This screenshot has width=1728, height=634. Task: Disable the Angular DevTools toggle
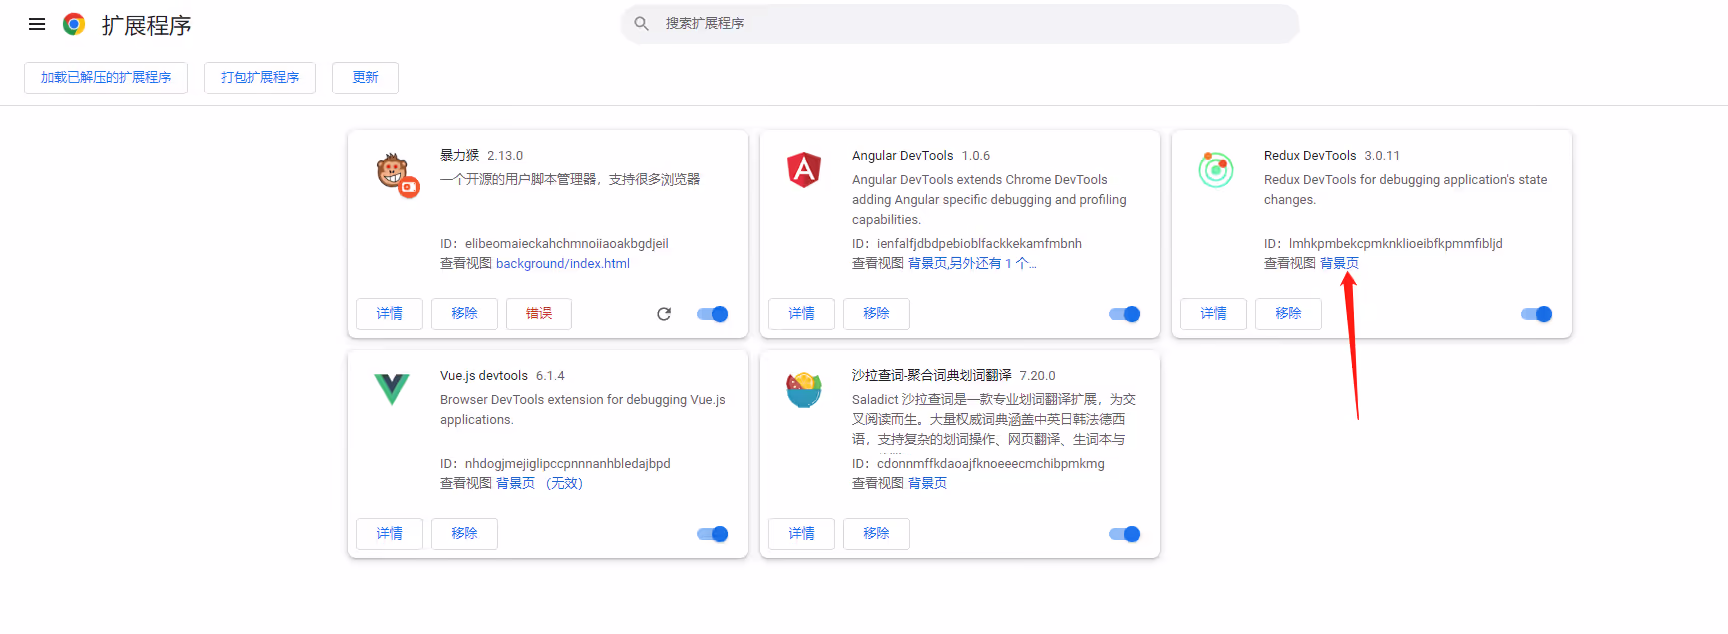[x=1125, y=314]
